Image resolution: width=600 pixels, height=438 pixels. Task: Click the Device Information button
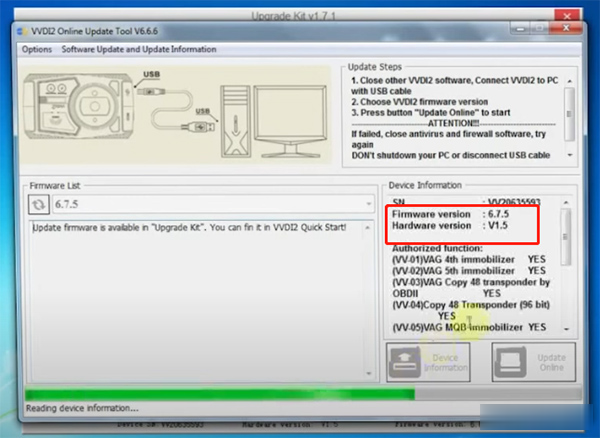[428, 362]
